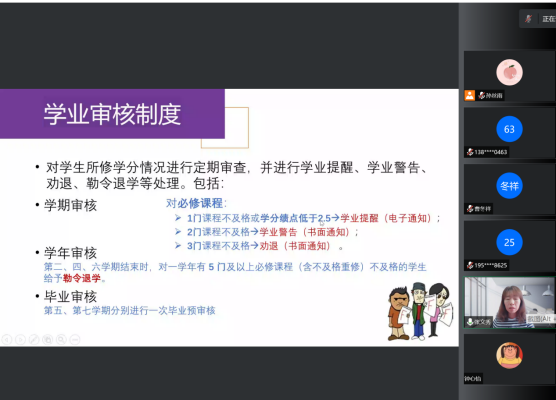The height and width of the screenshot is (400, 556).
Task: Click the speaker's live video tile
Action: pyautogui.click(x=510, y=302)
